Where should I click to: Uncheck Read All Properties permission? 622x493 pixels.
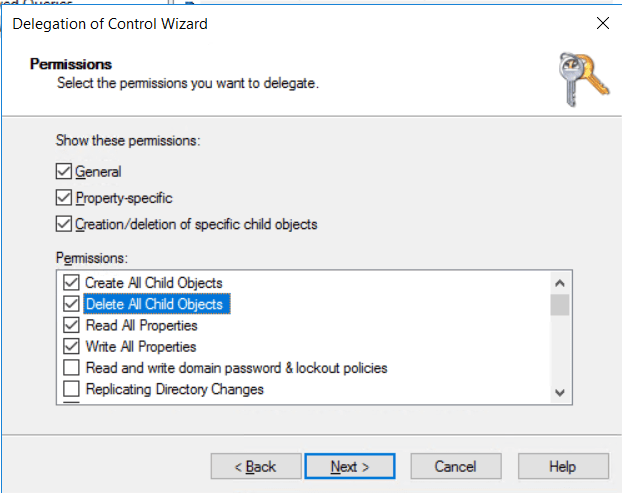[71, 325]
